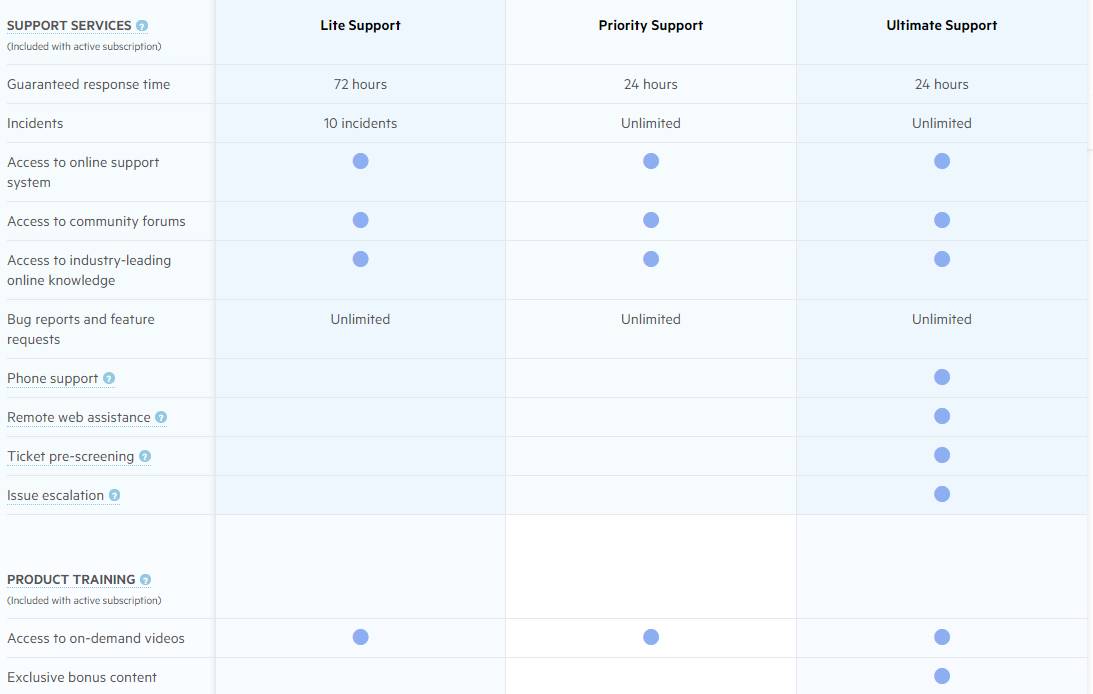Image resolution: width=1093 pixels, height=694 pixels.
Task: Click the Issue escalation help icon
Action: coord(114,496)
